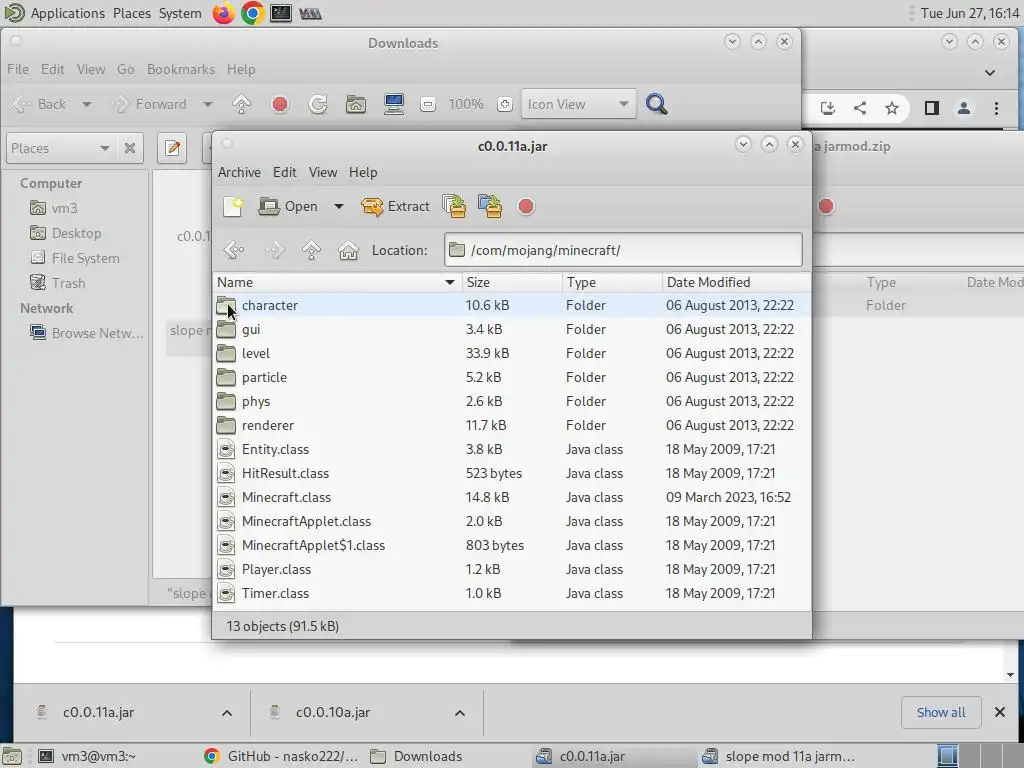Click the new archive icon in c0.0.11a.jar toolbar
The width and height of the screenshot is (1024, 768).
(232, 206)
